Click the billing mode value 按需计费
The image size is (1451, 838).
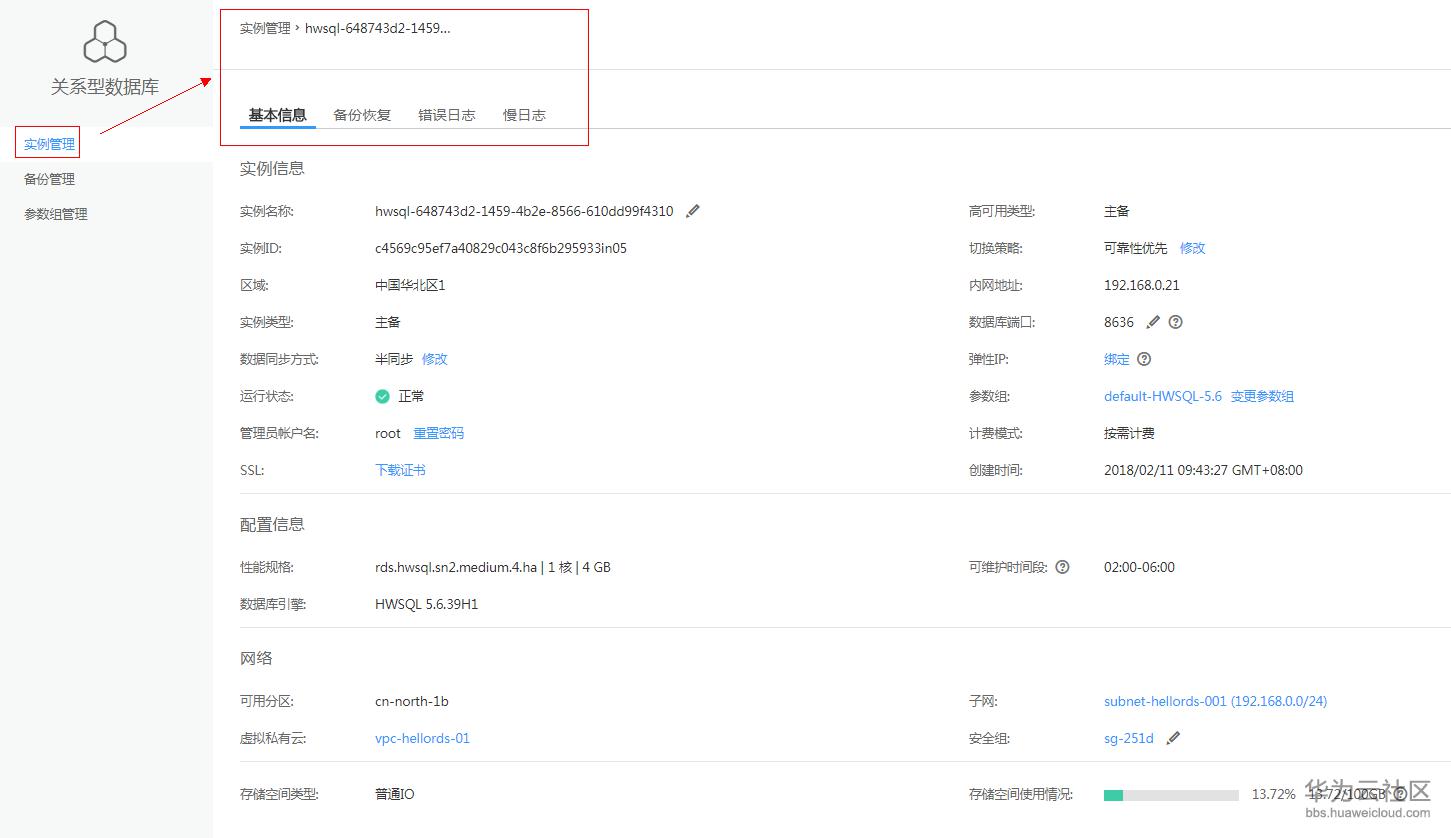[x=1129, y=433]
